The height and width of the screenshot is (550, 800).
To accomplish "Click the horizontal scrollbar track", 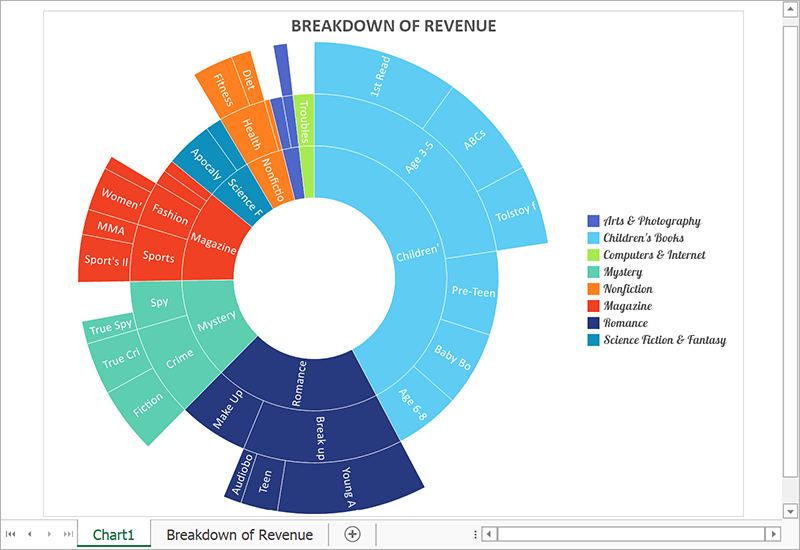I will pos(631,534).
